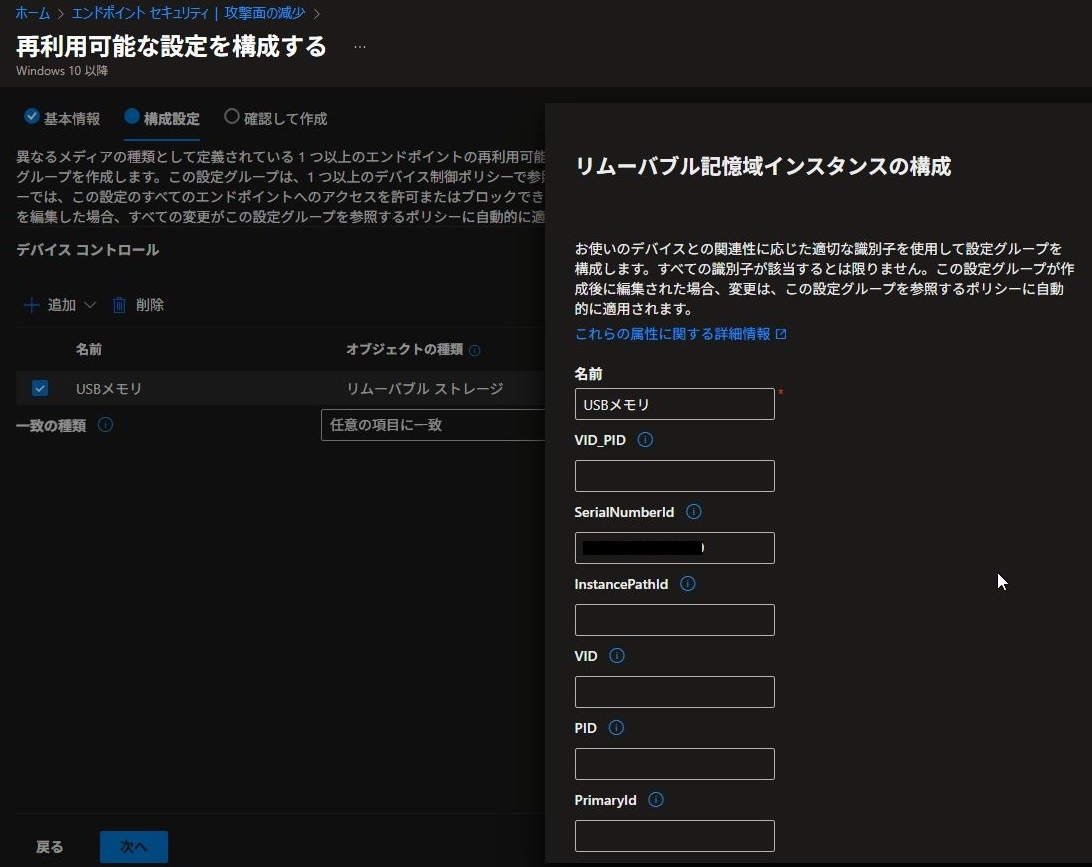The height and width of the screenshot is (867, 1092).
Task: Open the ellipsis menu next to the page title
Action: (x=360, y=47)
